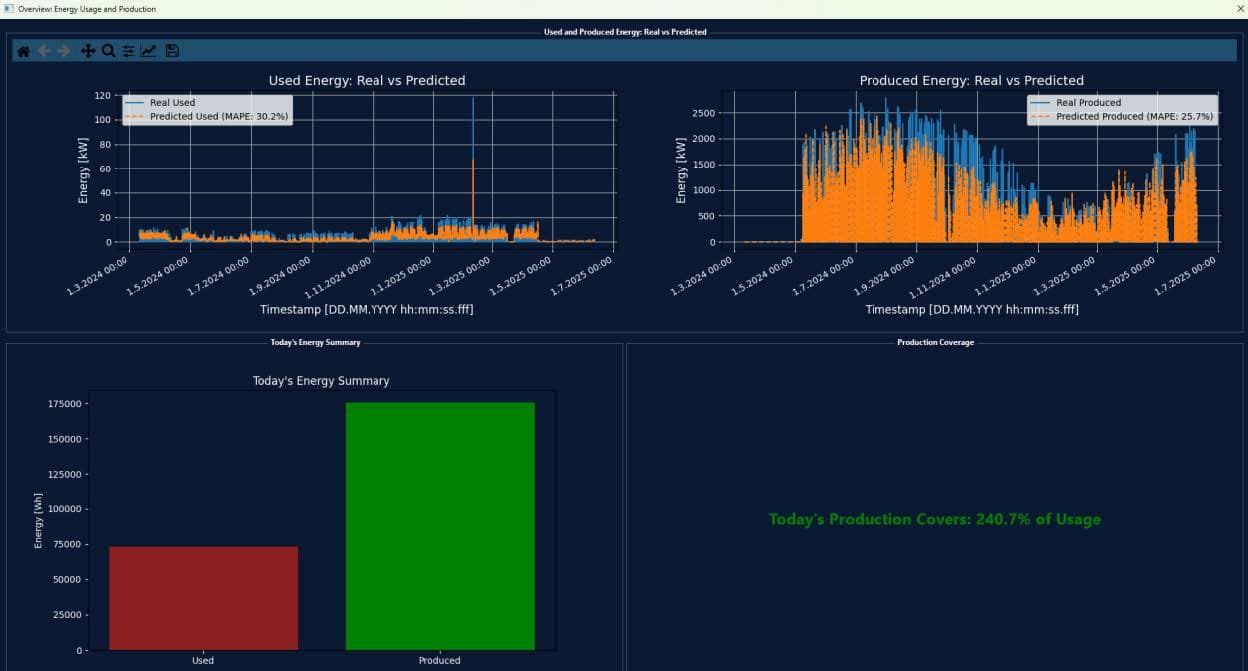Image resolution: width=1248 pixels, height=671 pixels.
Task: Click the red Used bar
Action: (x=203, y=598)
